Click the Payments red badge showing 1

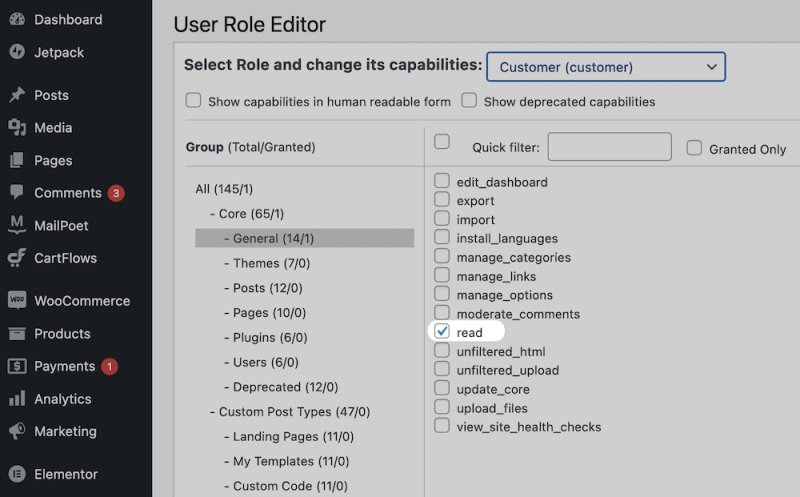109,366
